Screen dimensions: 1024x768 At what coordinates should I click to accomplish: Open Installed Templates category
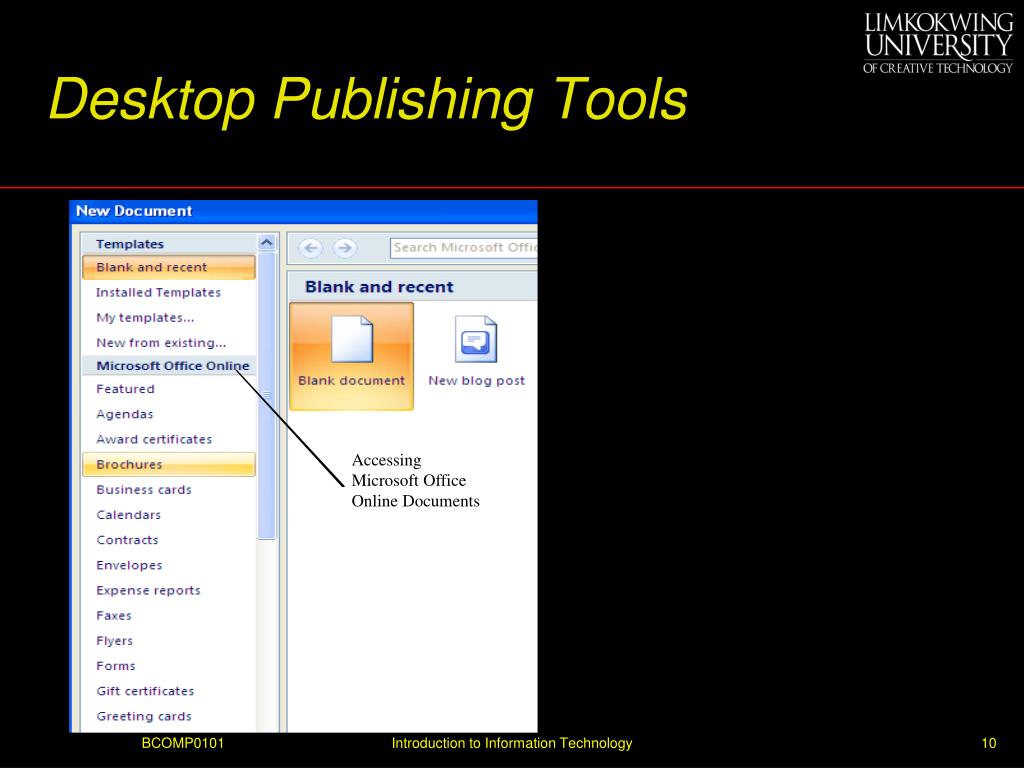click(x=158, y=293)
